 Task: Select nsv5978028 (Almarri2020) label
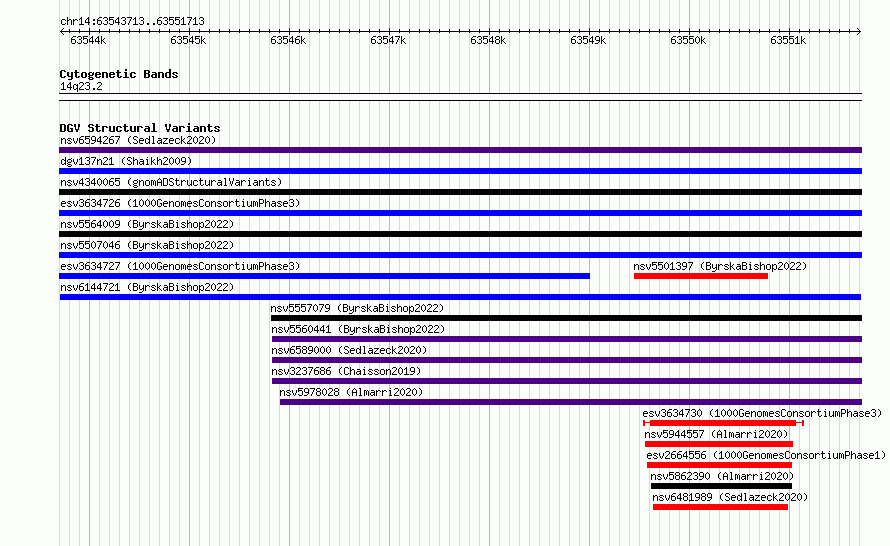pyautogui.click(x=351, y=392)
